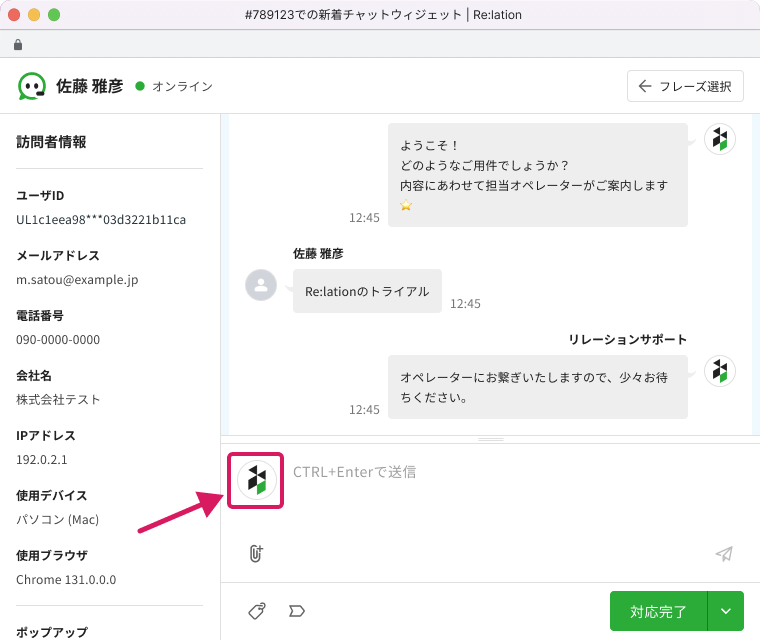Click the Re:lation chat logo in the header

(x=32, y=86)
